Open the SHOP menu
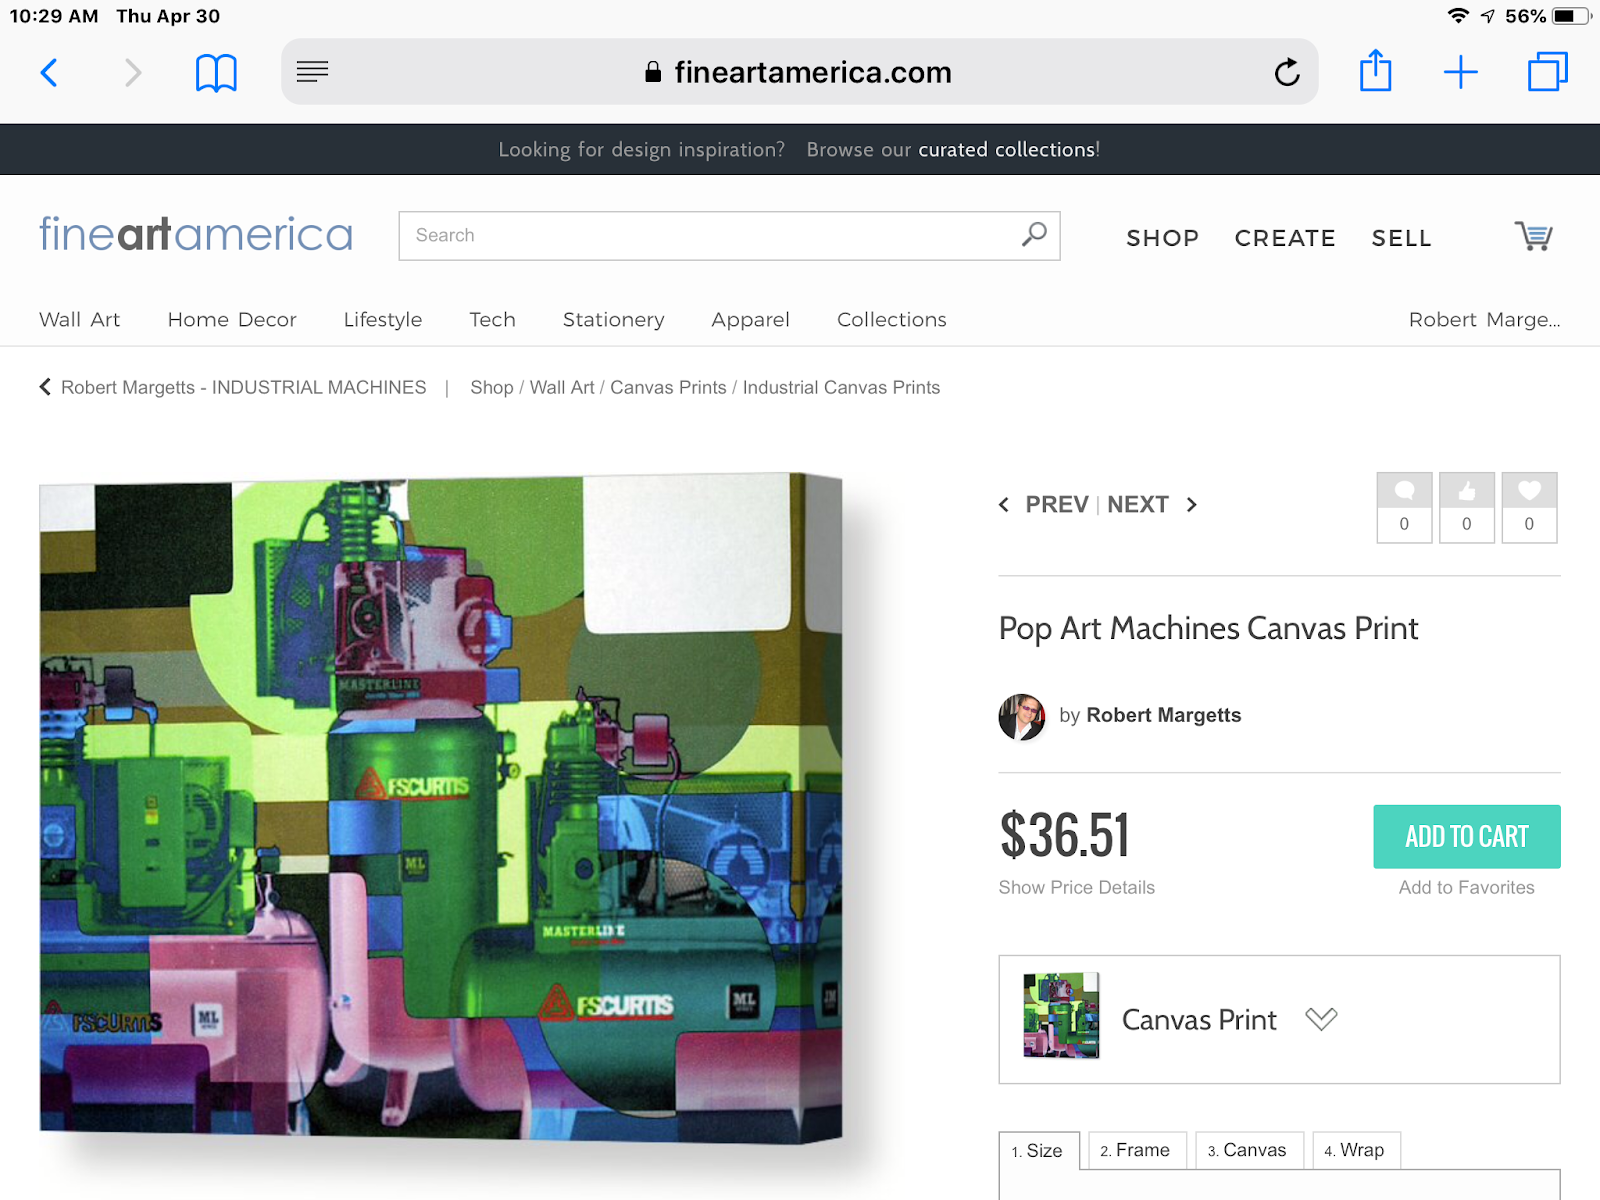 coord(1162,238)
